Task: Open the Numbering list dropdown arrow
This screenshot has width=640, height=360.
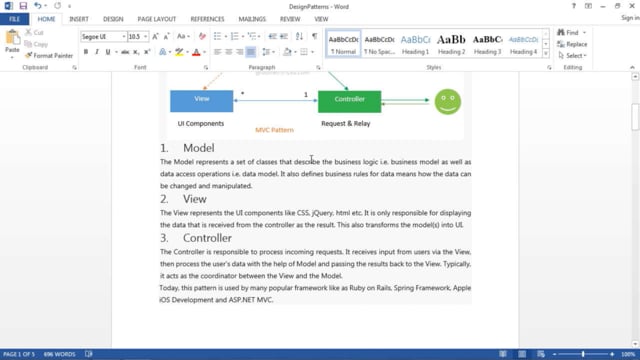Action: pyautogui.click(x=243, y=37)
